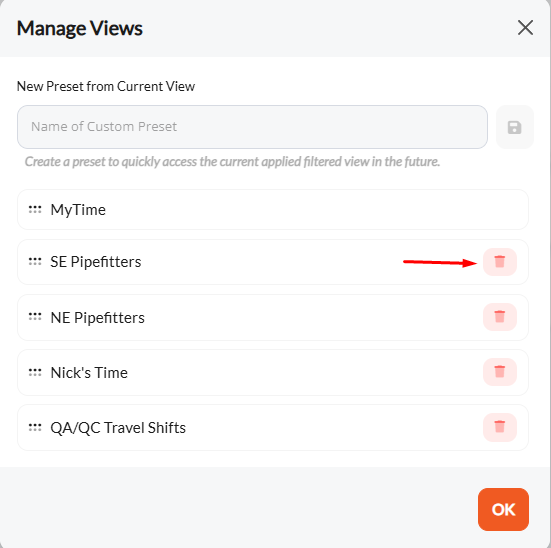Select the Nick's Time view name
The image size is (551, 548).
[x=89, y=373]
